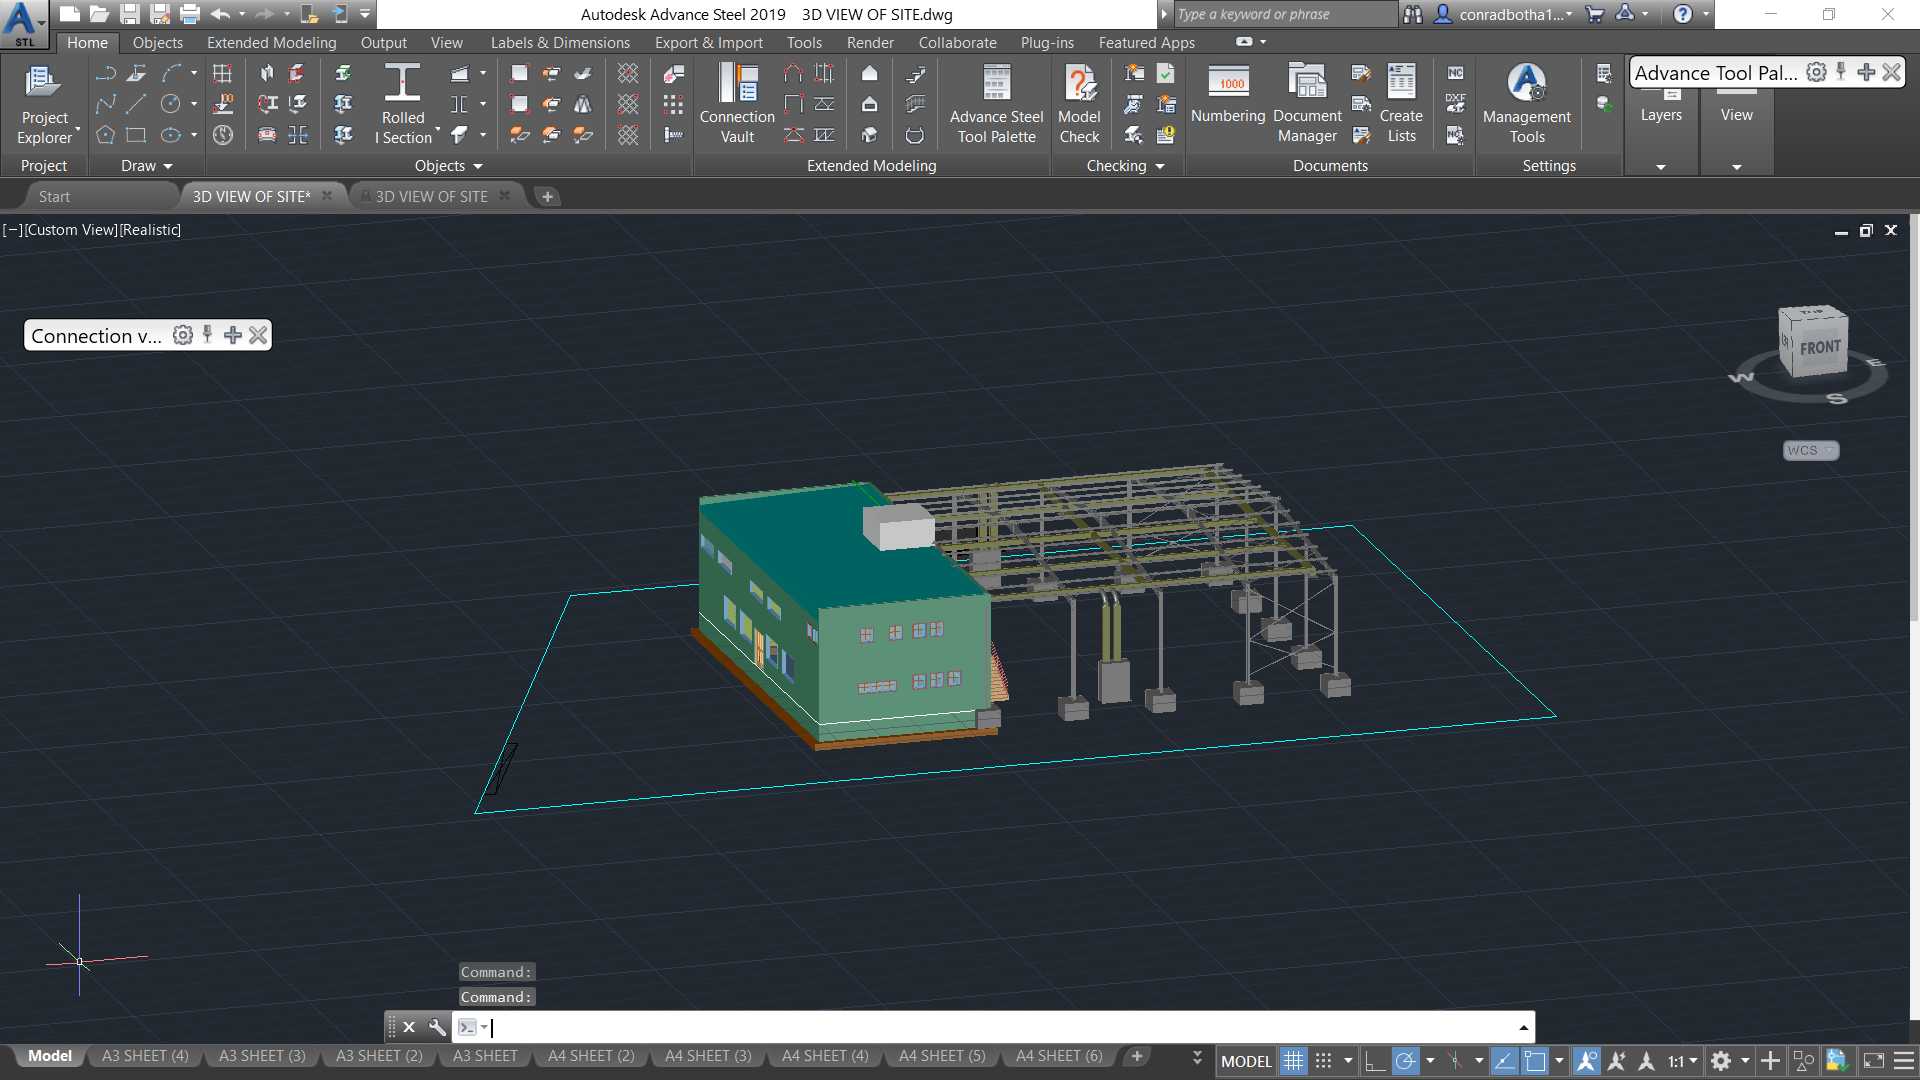Open a drawing with the Open folder icon
This screenshot has height=1080, width=1920.
[99, 14]
